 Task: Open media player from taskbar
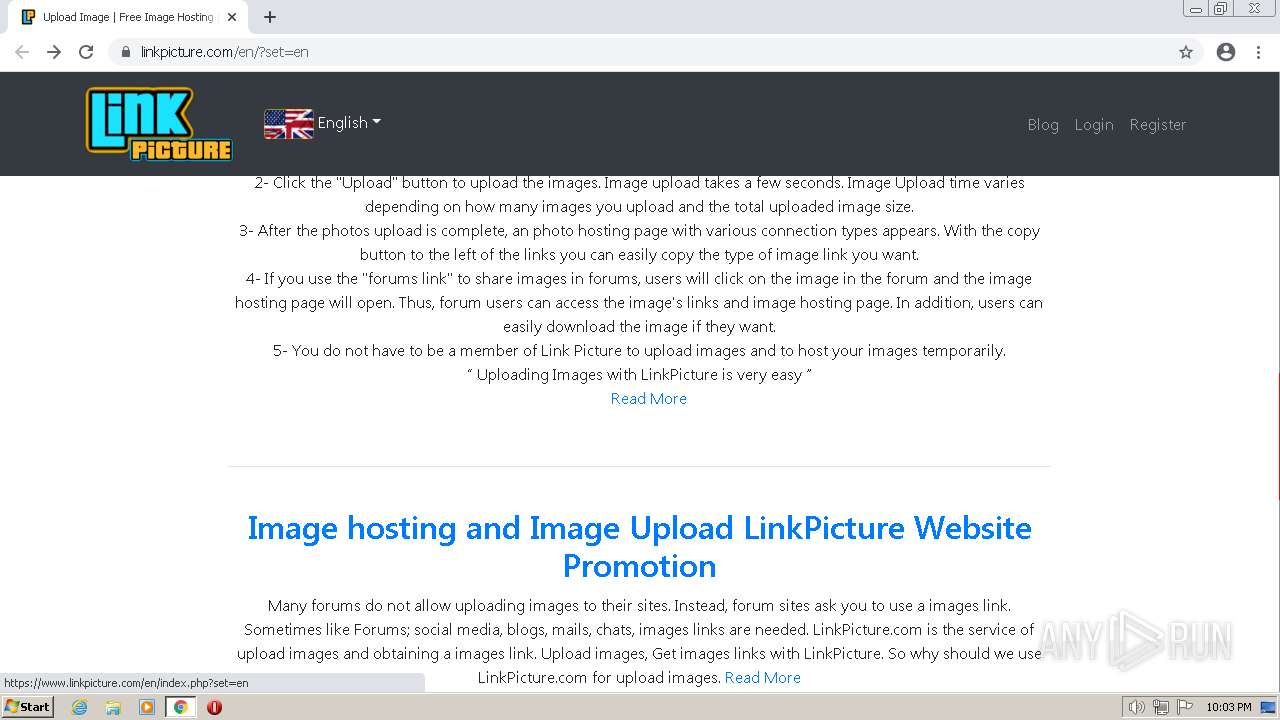pyautogui.click(x=147, y=707)
